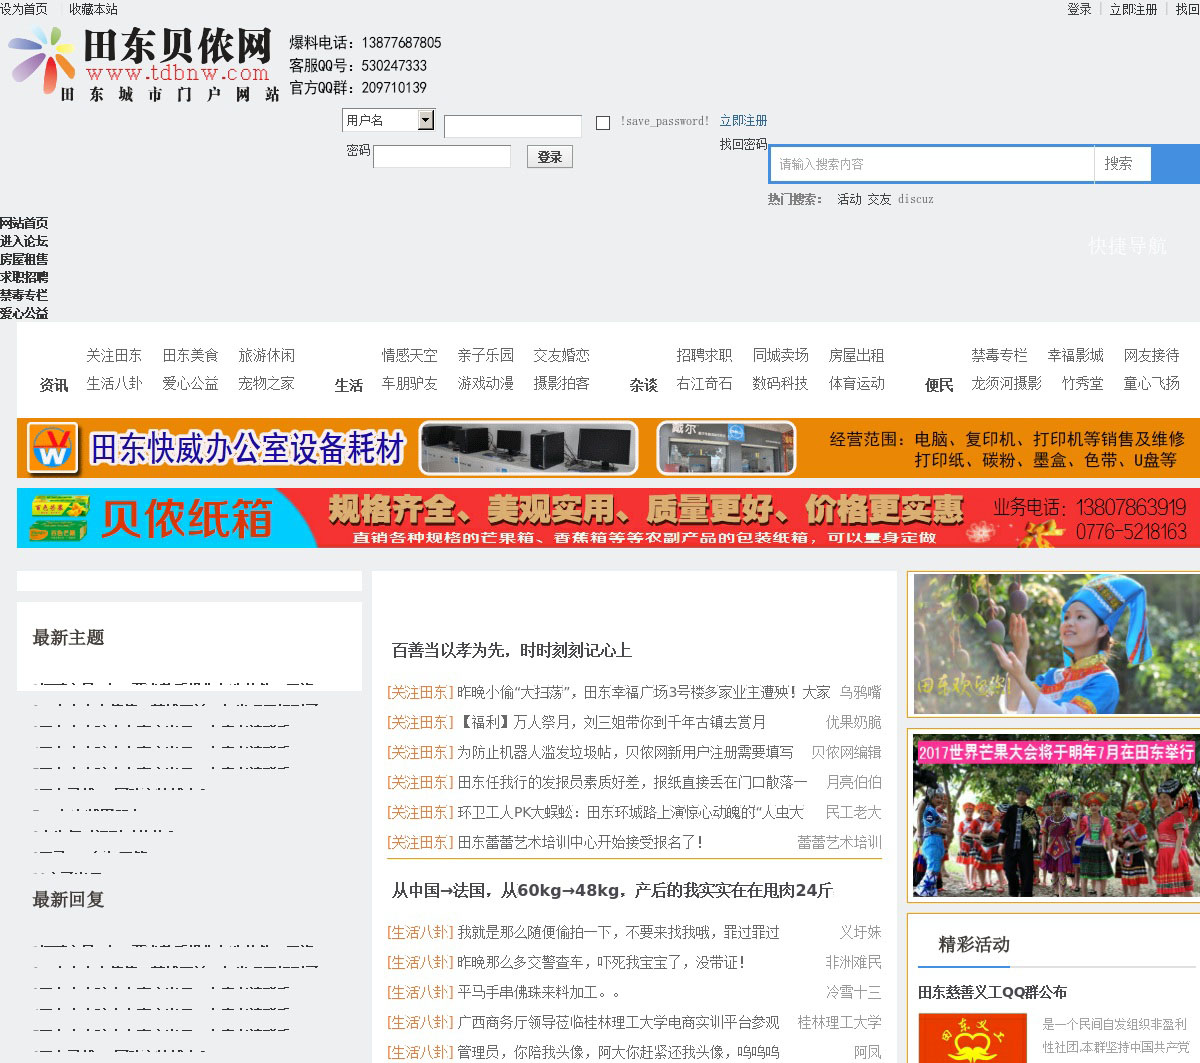Open 招聘求职 category link
1200x1063 pixels.
(x=704, y=355)
